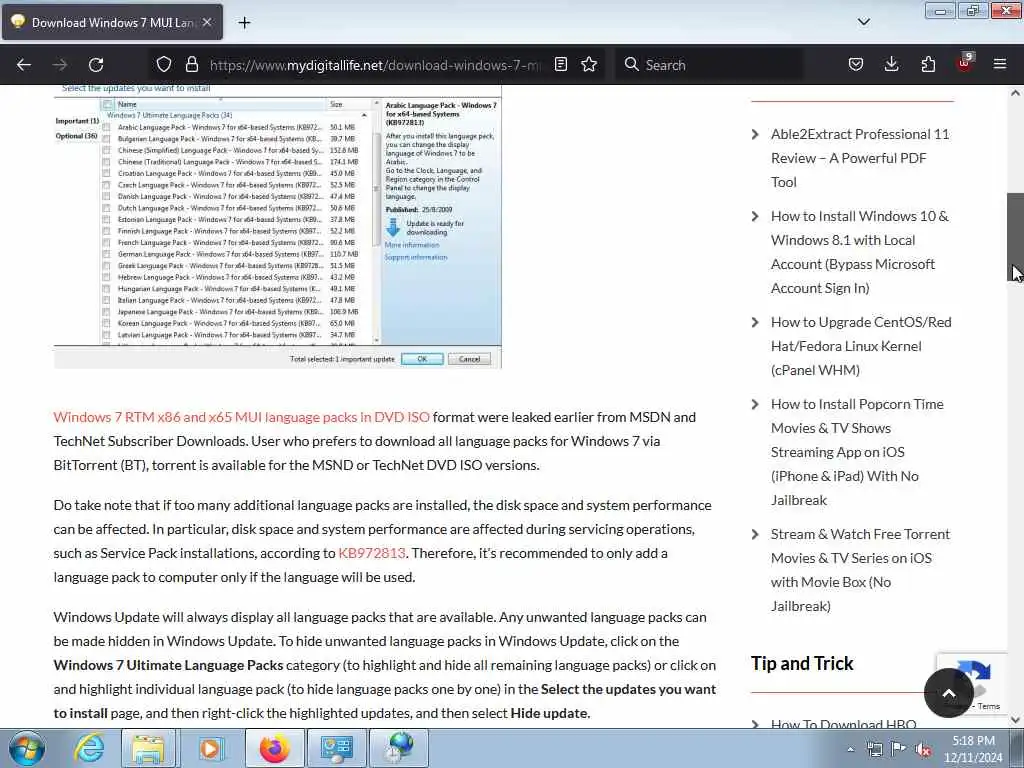The image size is (1024, 768).
Task: Open the taskbar clock and date
Action: tap(973, 749)
